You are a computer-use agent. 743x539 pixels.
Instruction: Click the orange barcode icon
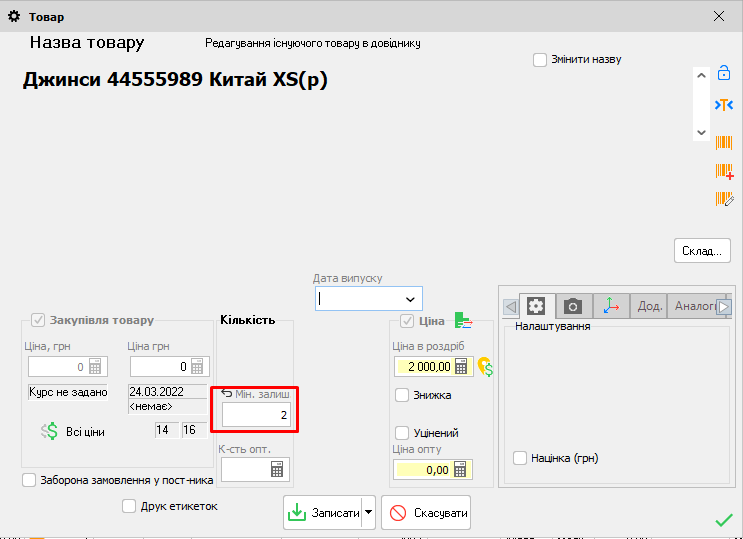tap(724, 142)
